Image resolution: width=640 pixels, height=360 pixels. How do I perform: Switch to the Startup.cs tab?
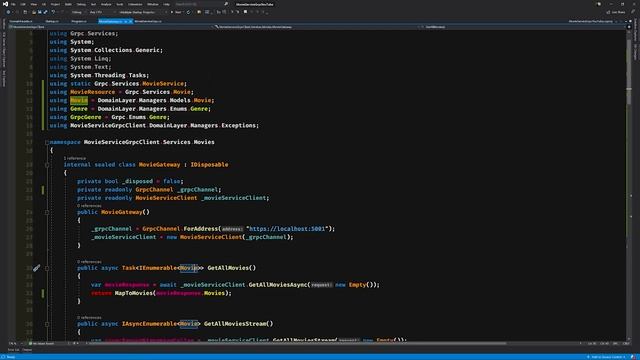pyautogui.click(x=52, y=21)
